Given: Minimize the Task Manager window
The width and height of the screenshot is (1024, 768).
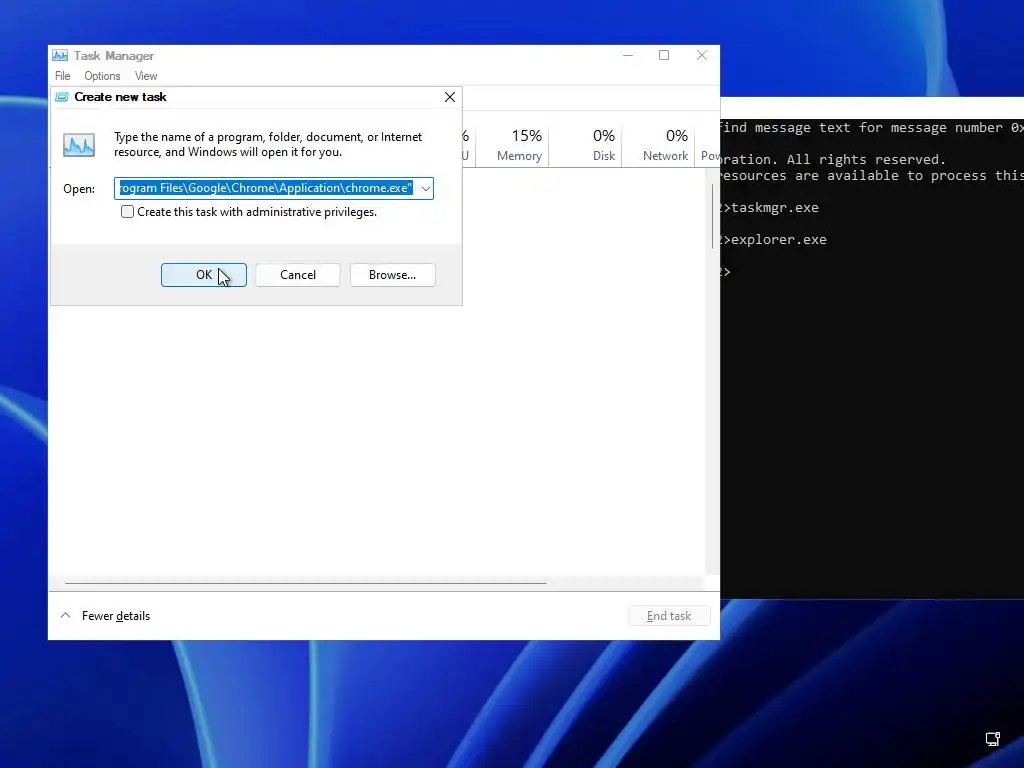Looking at the screenshot, I should [628, 56].
